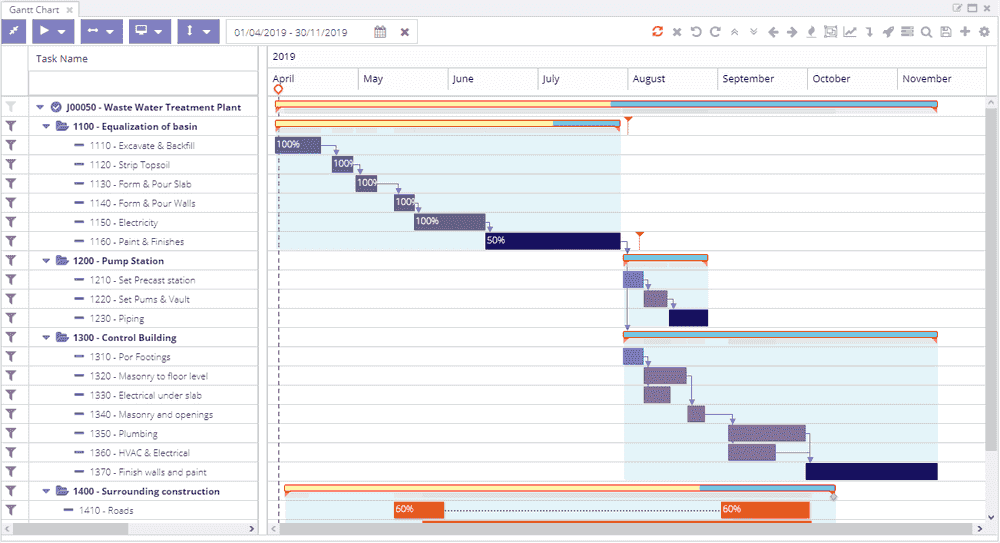Collapse the J00050 Waste Water Treatment Plant node
Viewport: 1000px width, 543px height.
tap(40, 107)
